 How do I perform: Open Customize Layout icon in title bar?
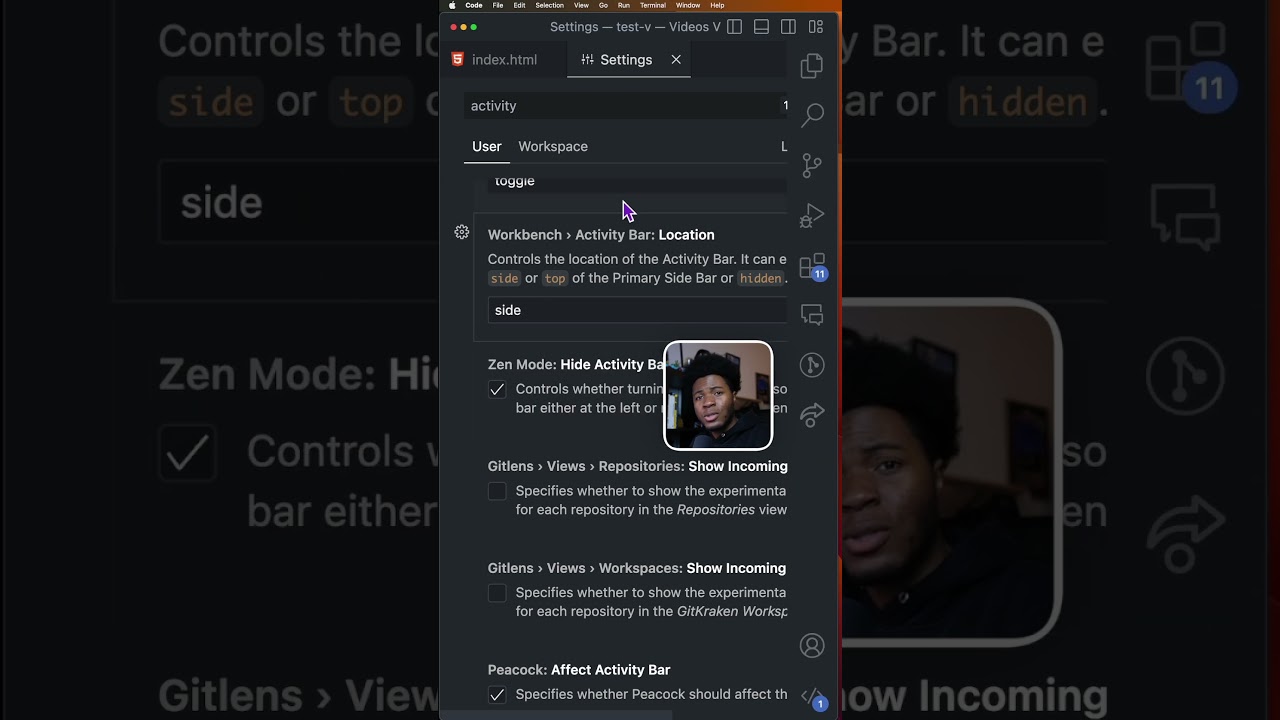pos(816,27)
